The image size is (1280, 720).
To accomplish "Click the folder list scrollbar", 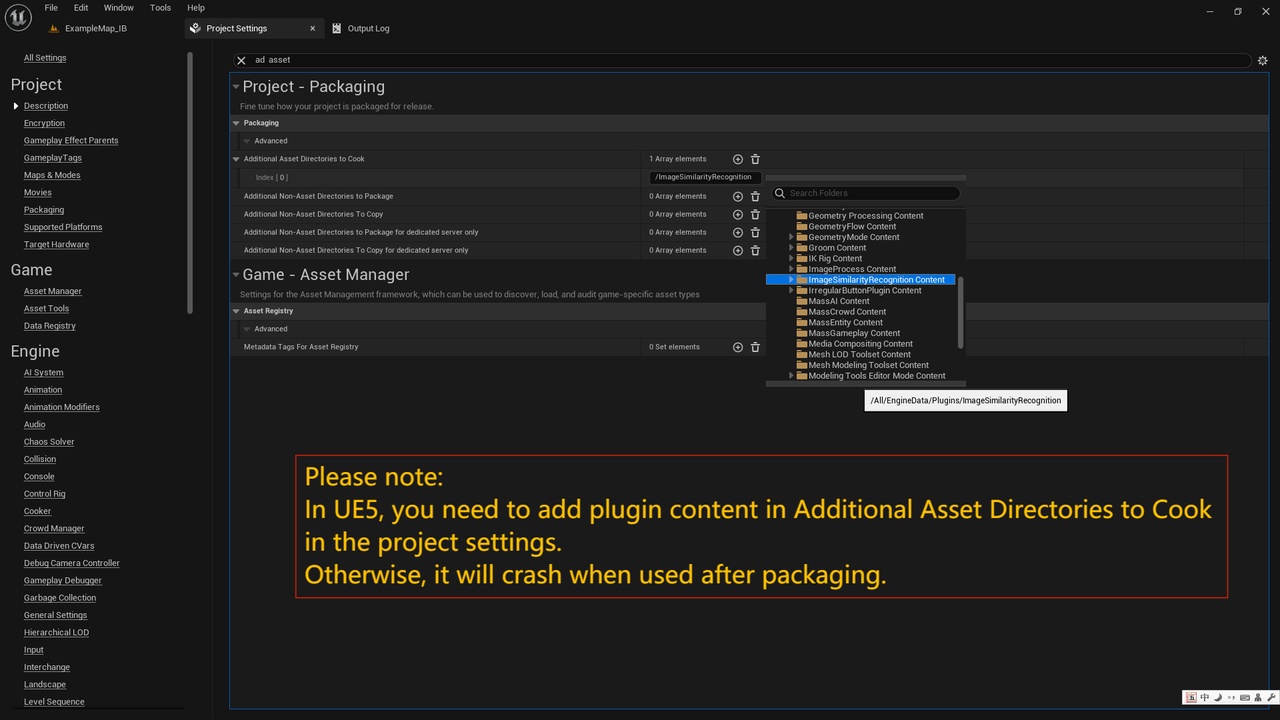I will (x=961, y=313).
